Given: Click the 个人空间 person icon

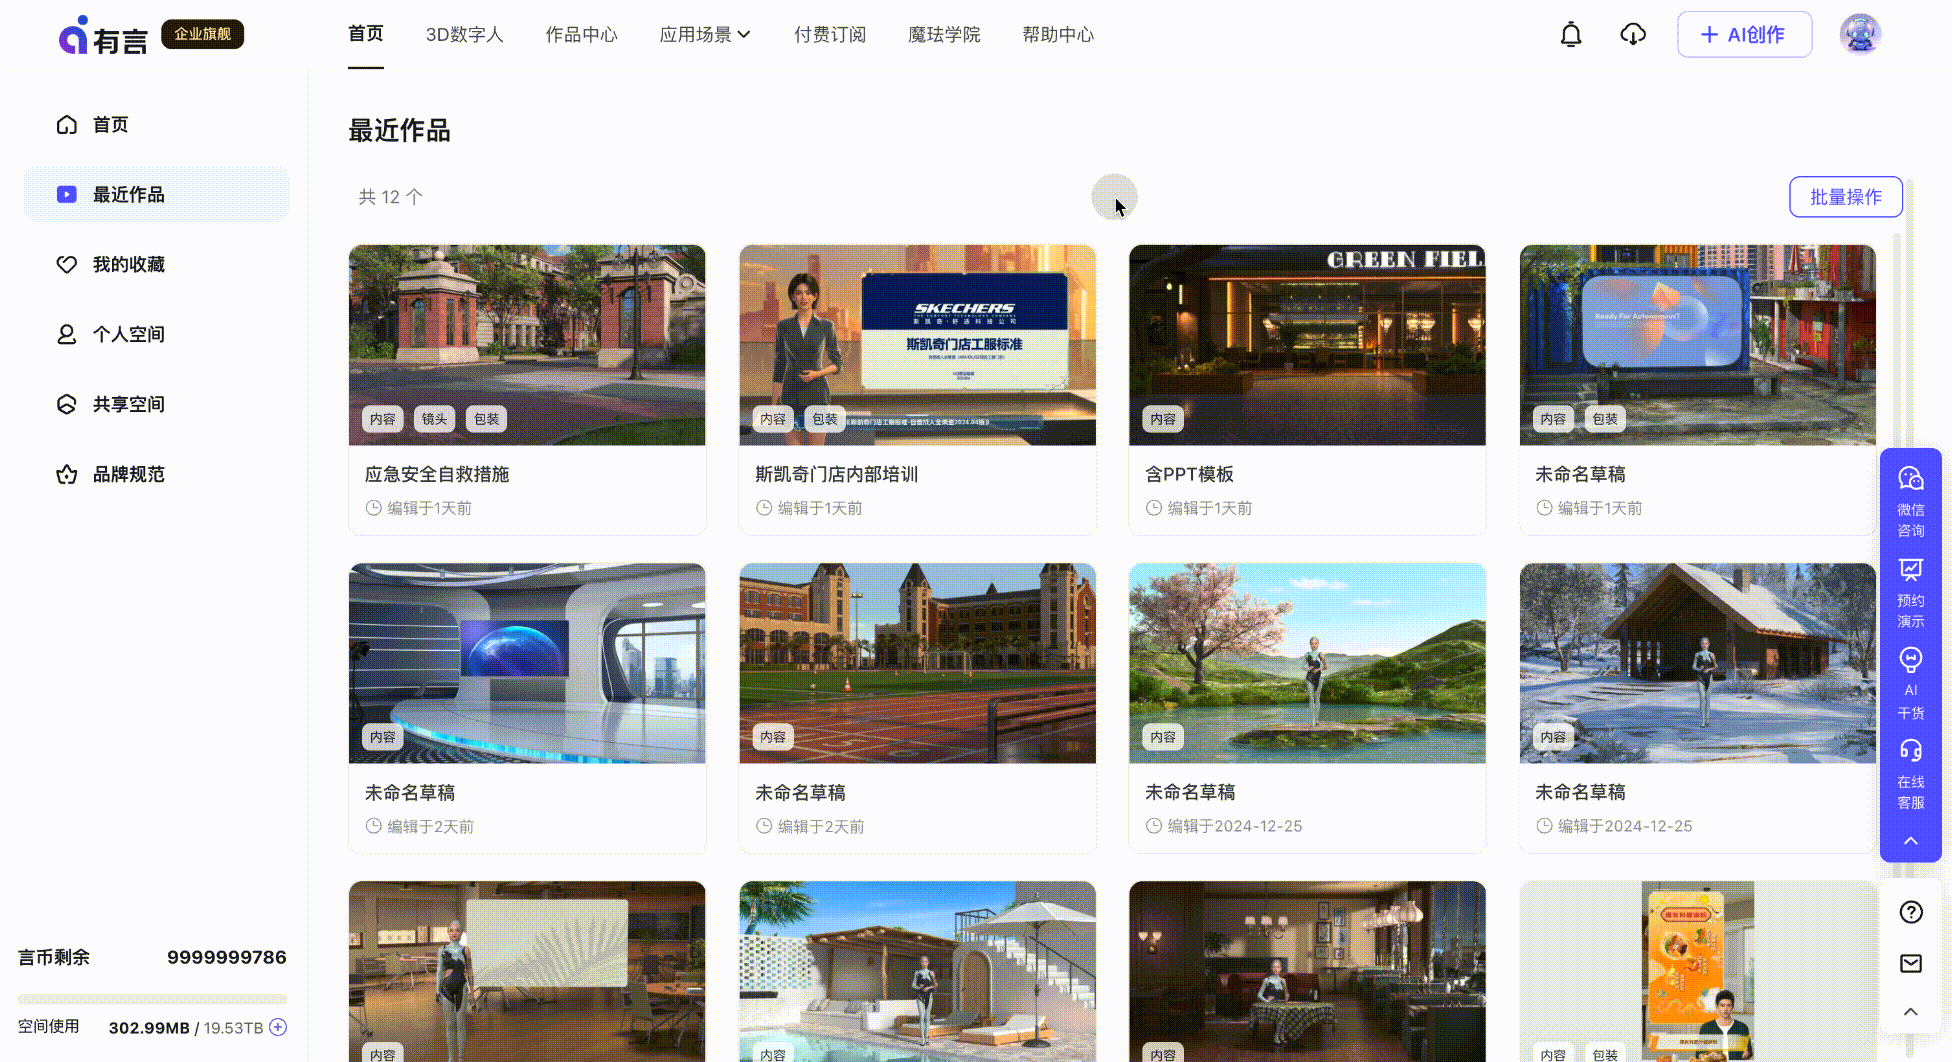Looking at the screenshot, I should coord(67,335).
